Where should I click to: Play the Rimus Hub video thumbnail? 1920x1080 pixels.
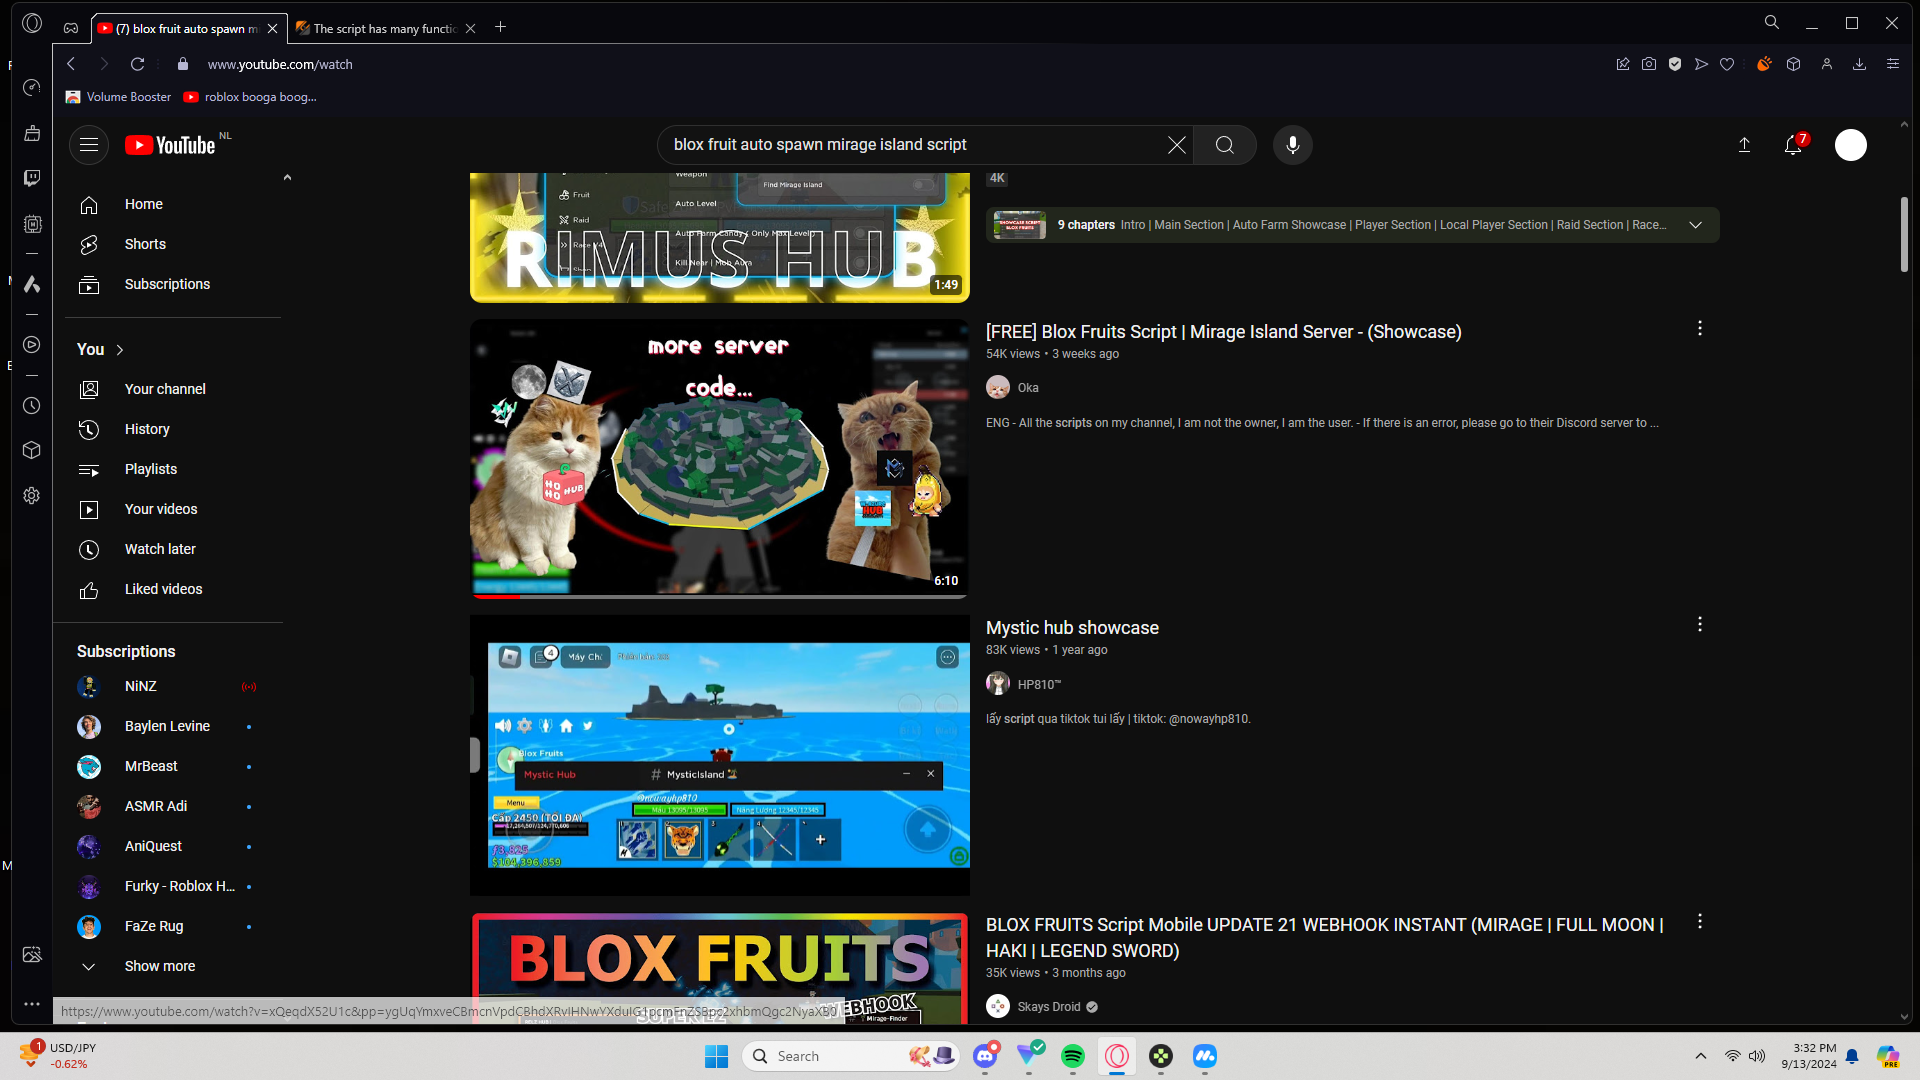pyautogui.click(x=720, y=238)
